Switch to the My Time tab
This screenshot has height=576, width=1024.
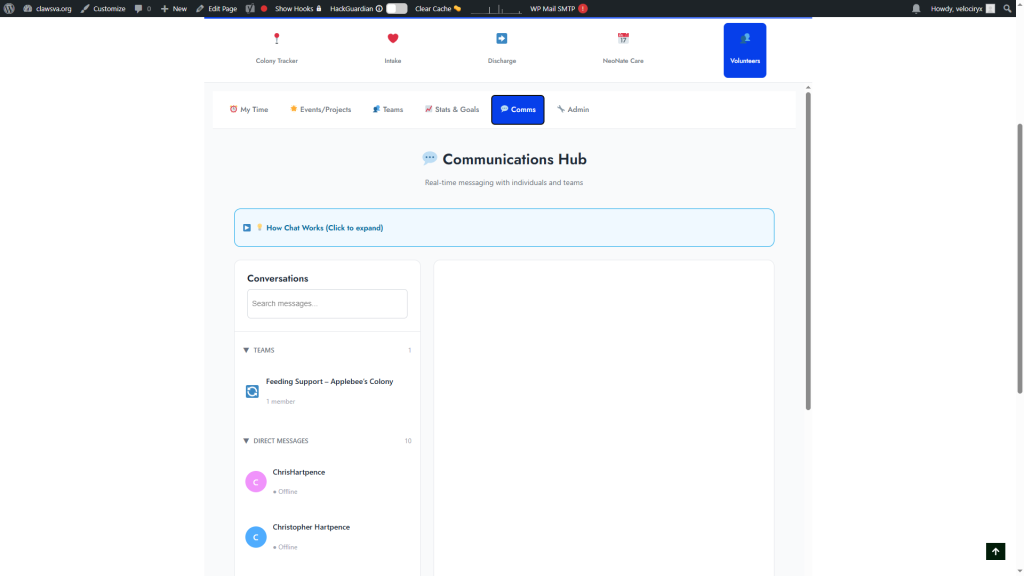[x=249, y=109]
